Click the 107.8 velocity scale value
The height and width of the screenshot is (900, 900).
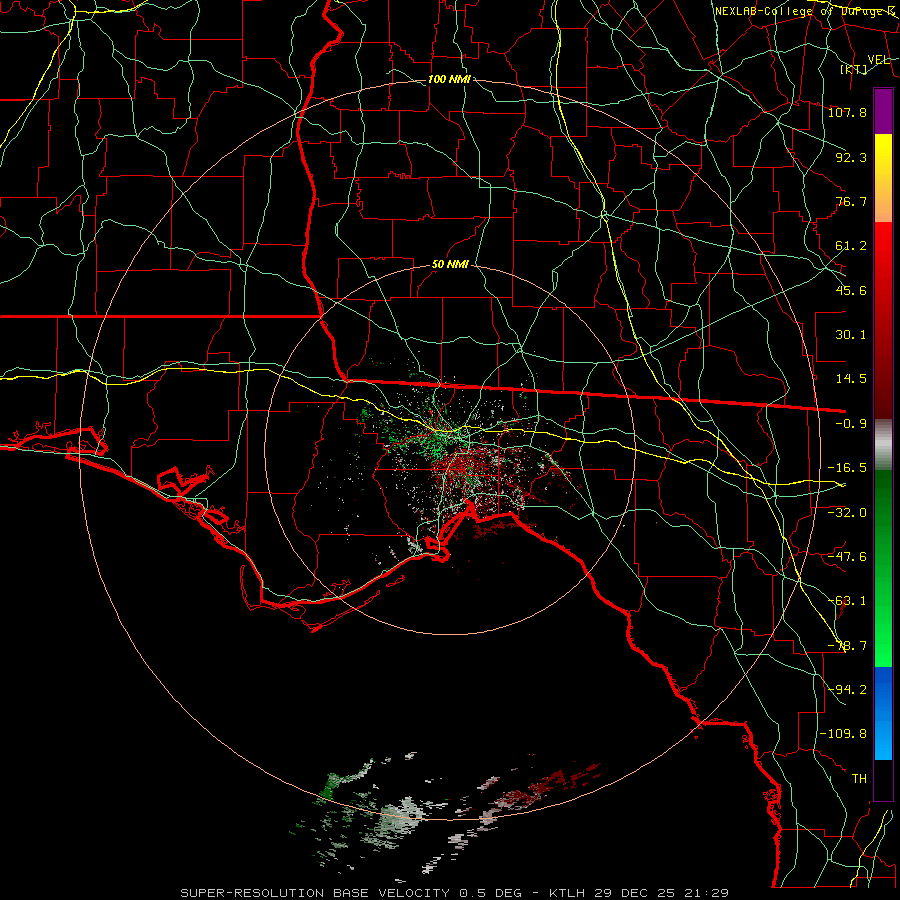coord(847,112)
